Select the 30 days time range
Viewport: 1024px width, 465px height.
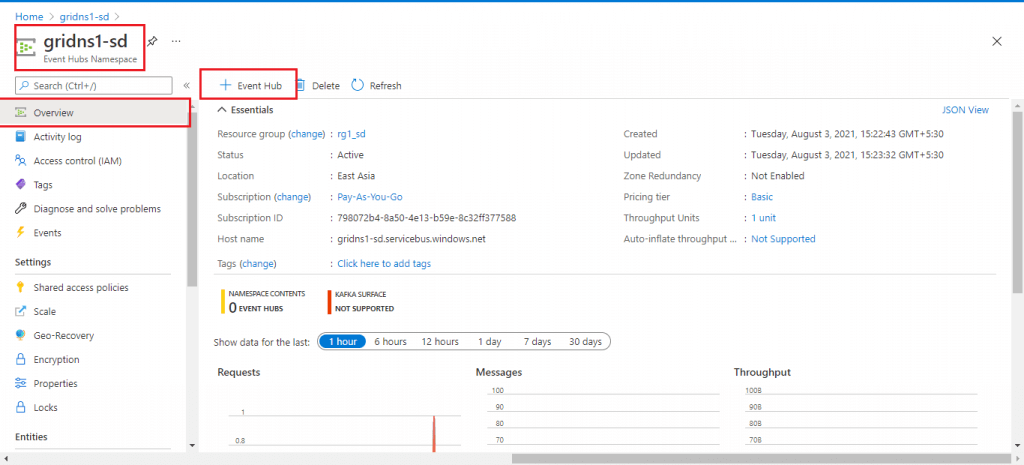pos(585,342)
